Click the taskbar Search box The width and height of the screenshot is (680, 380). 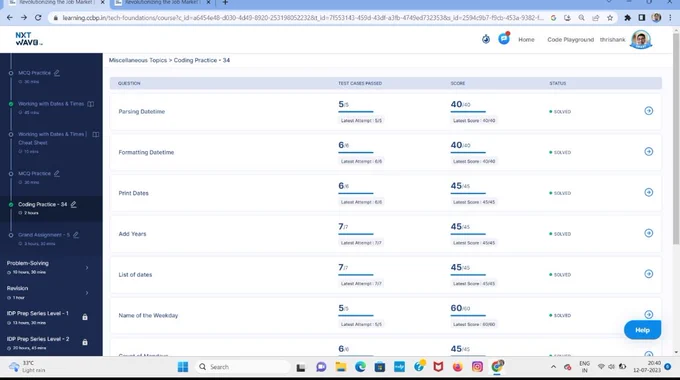(243, 367)
